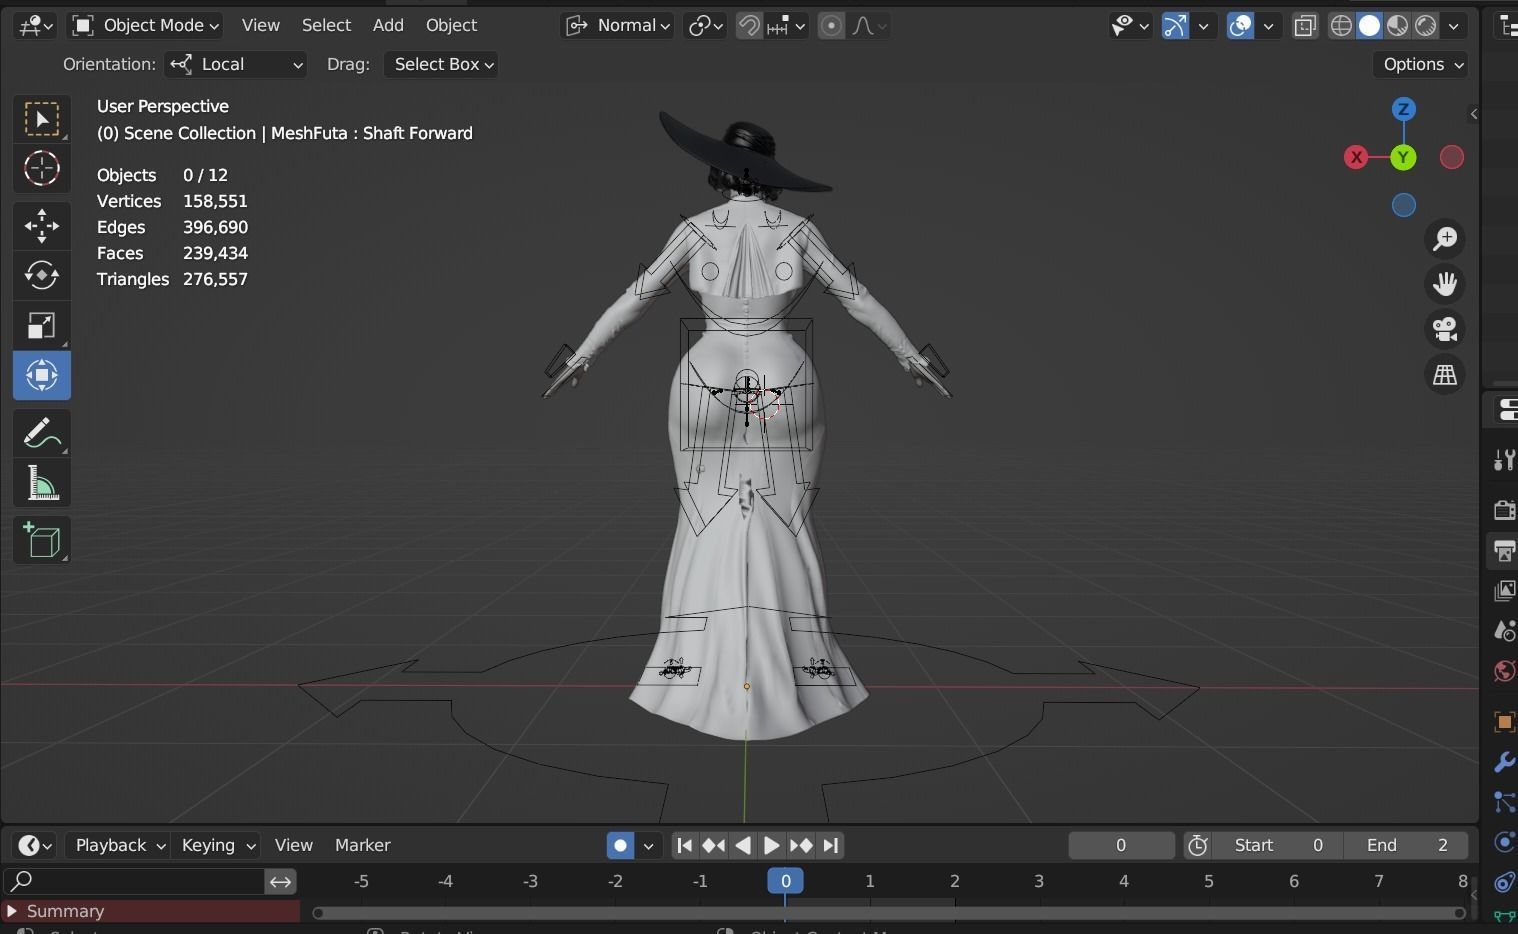This screenshot has width=1518, height=934.
Task: Toggle X-Ray mode
Action: (x=1305, y=26)
